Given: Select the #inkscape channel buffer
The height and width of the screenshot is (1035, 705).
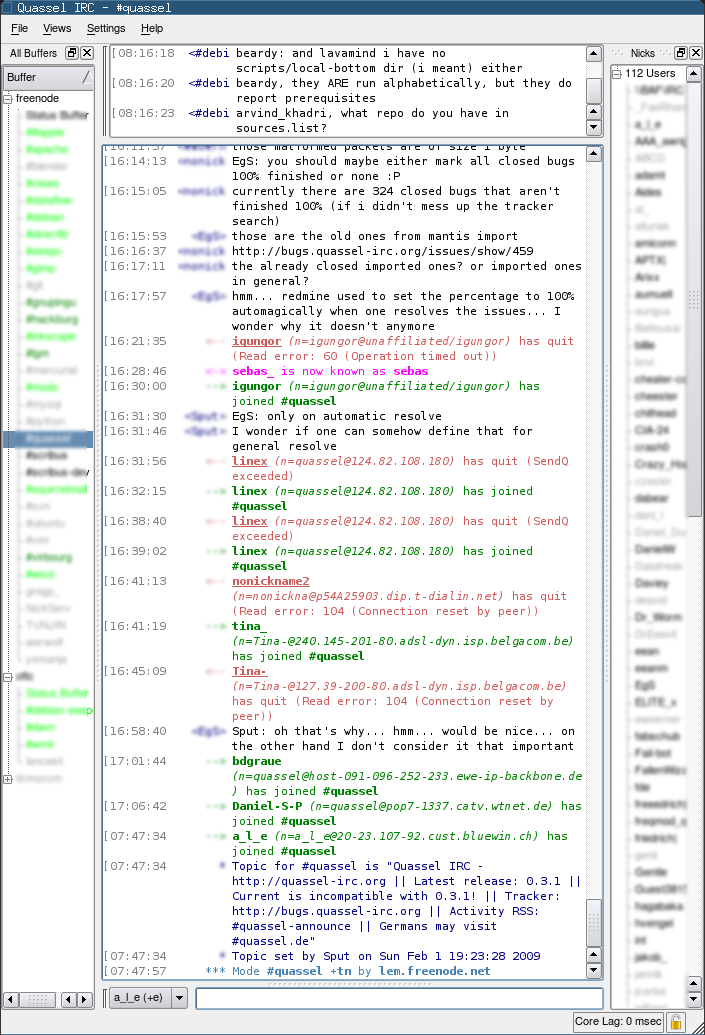Looking at the screenshot, I should coord(51,337).
